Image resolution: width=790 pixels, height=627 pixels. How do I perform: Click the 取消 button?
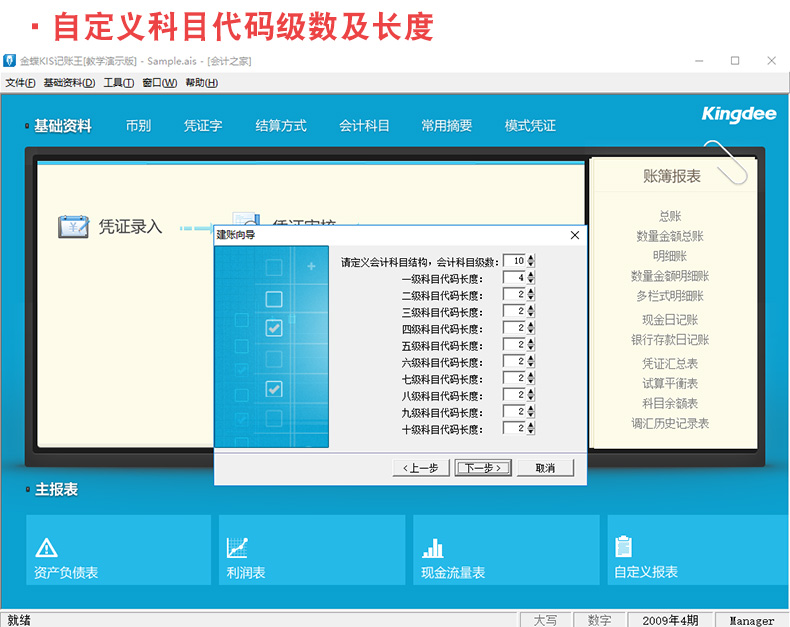[x=544, y=468]
